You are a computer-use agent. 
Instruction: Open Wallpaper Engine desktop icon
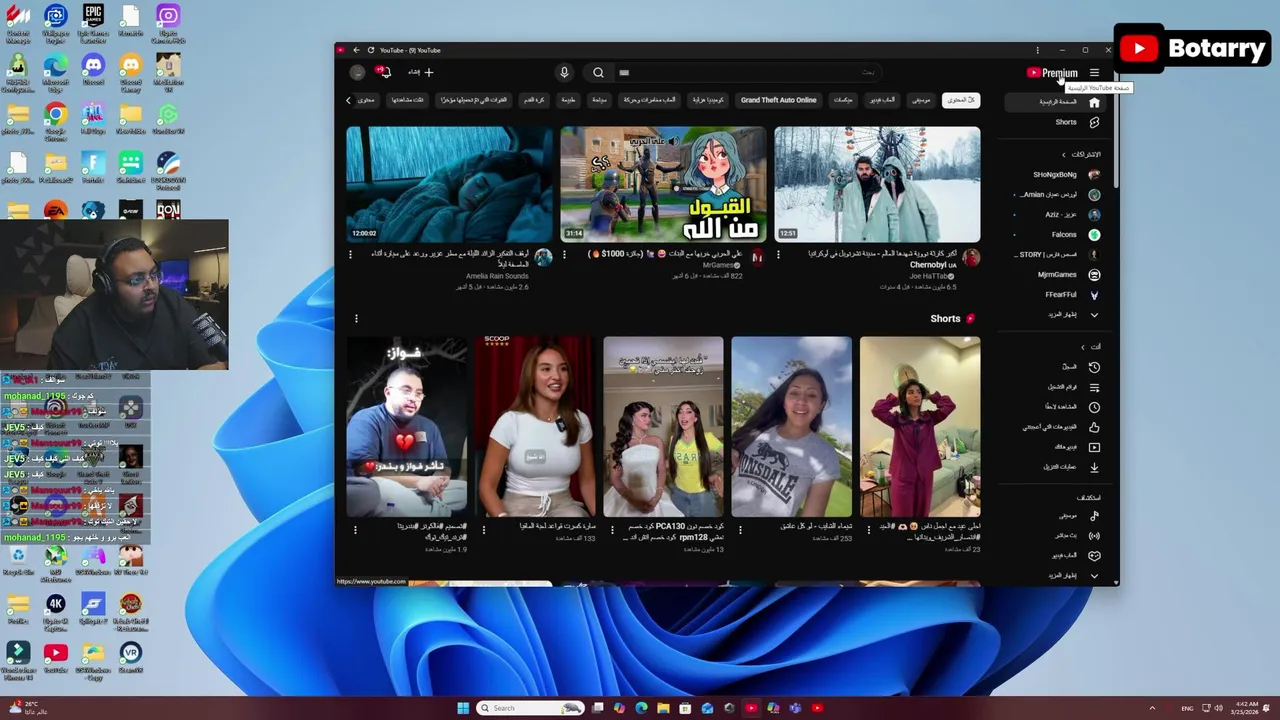[x=55, y=24]
